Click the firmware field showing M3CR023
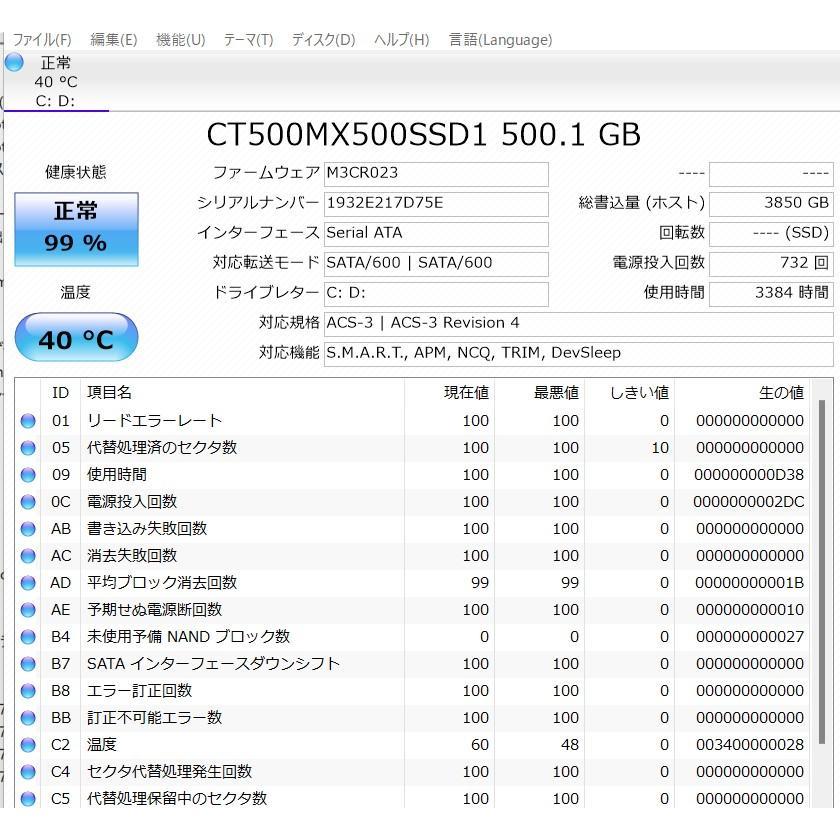840x840 pixels. coord(436,173)
